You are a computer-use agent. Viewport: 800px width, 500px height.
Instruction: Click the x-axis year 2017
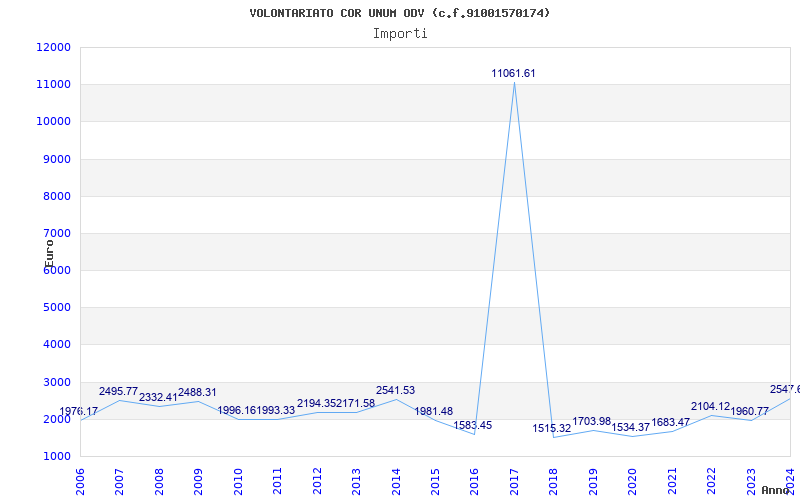514,482
